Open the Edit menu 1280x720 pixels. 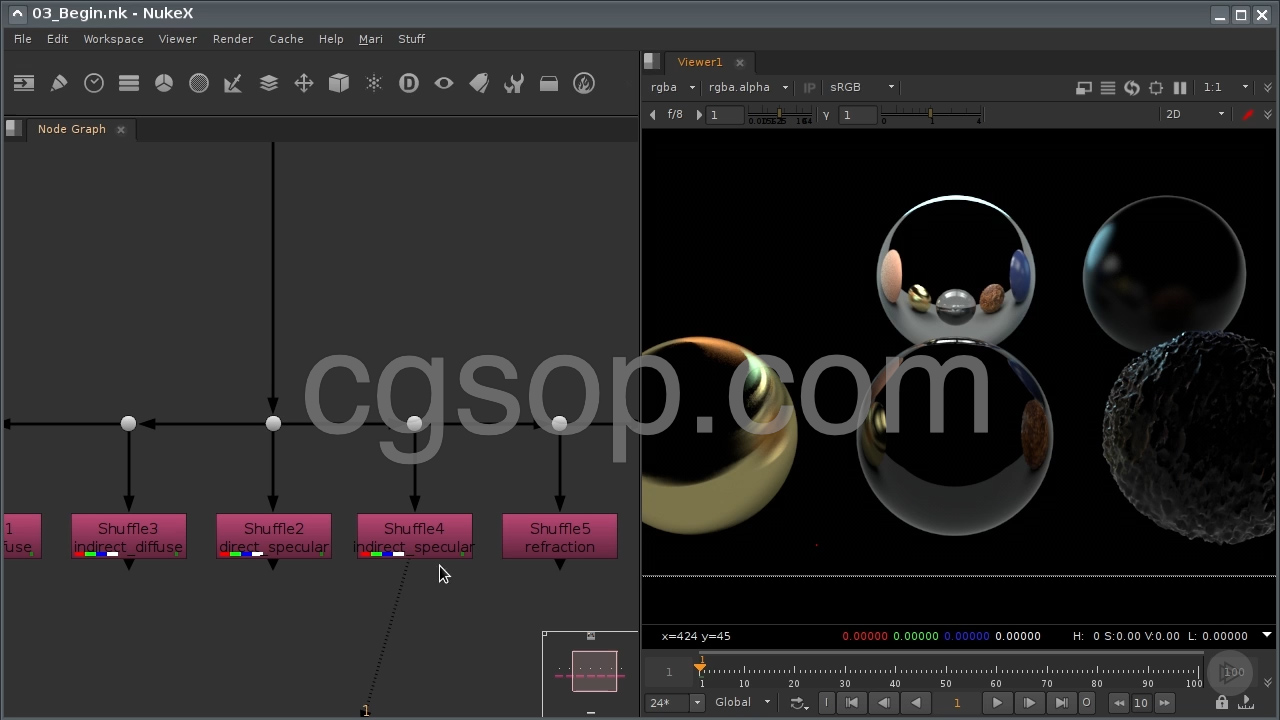(x=57, y=39)
